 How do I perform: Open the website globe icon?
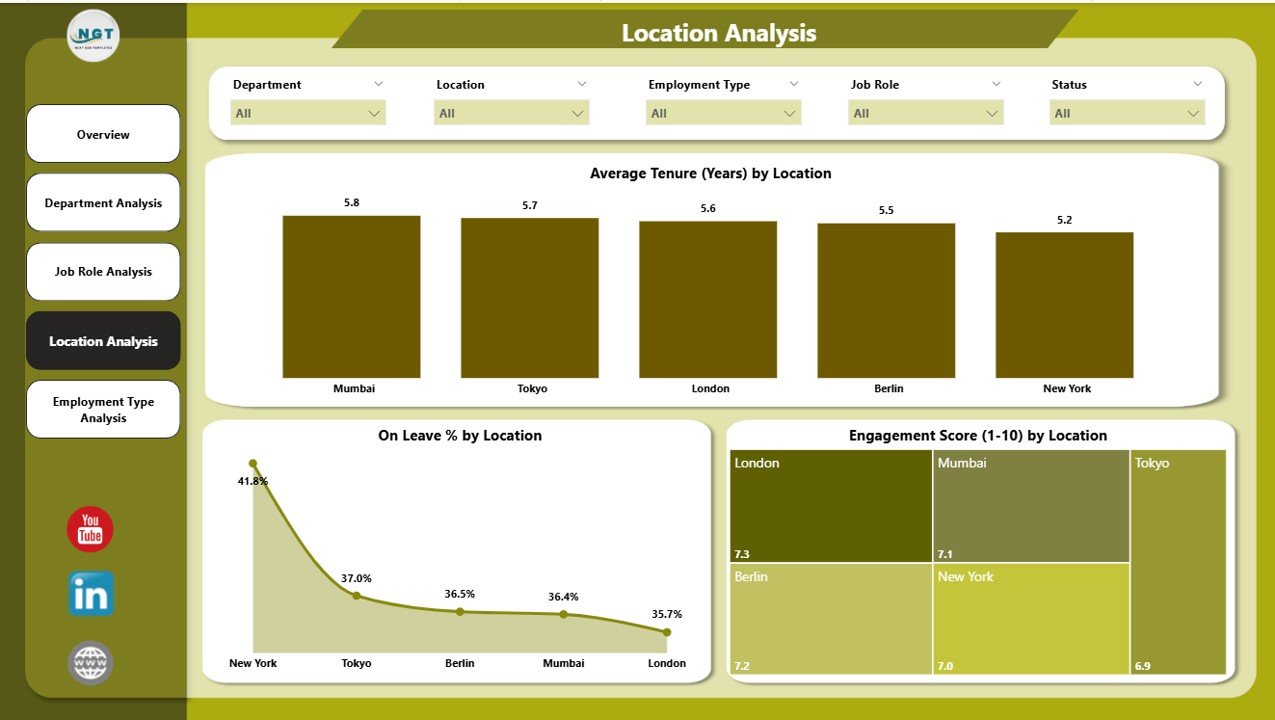tap(89, 662)
